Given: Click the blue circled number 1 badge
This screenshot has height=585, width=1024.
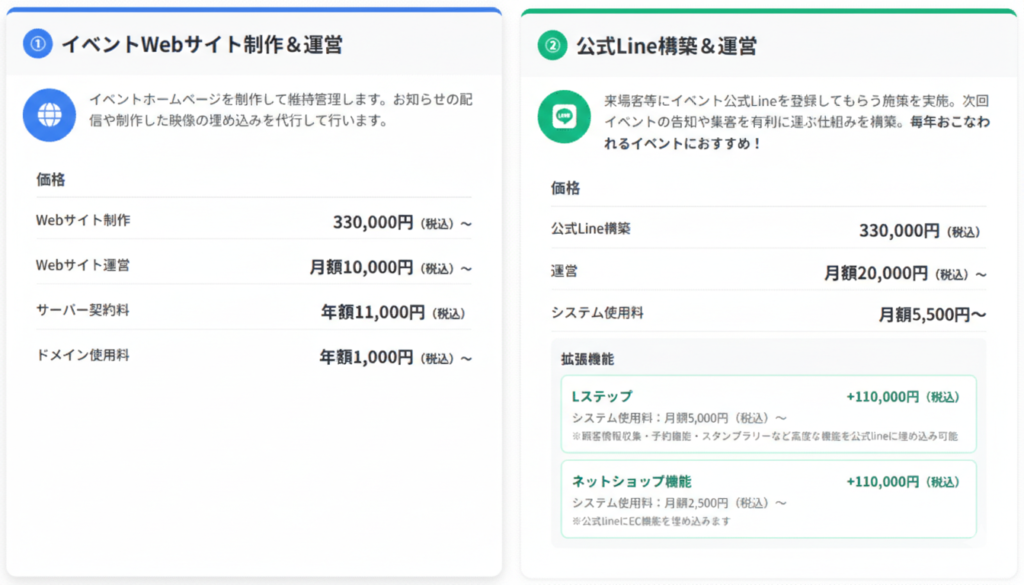Looking at the screenshot, I should pyautogui.click(x=37, y=44).
